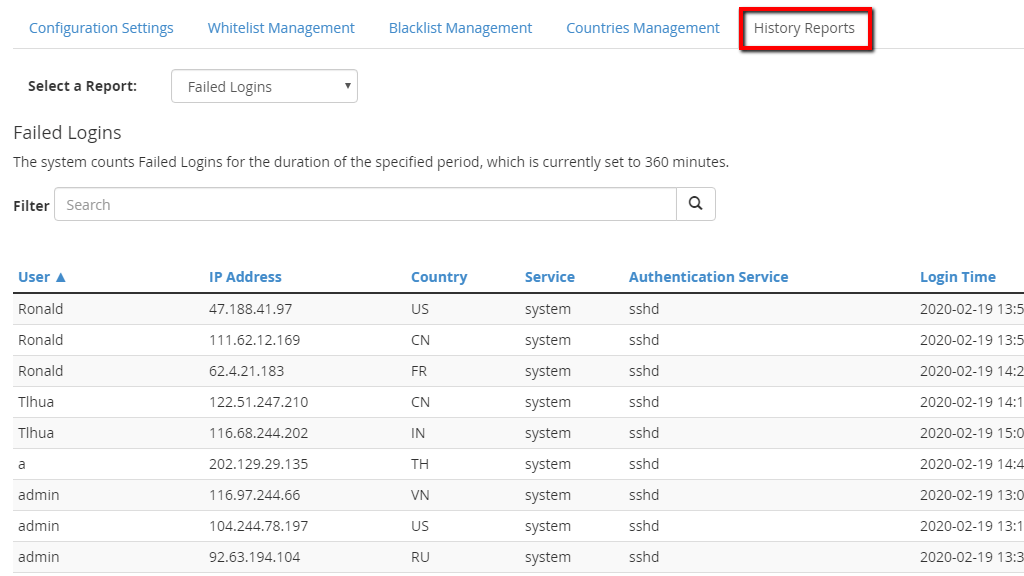The image size is (1024, 576).
Task: Focus the Filter search field
Action: coord(365,204)
